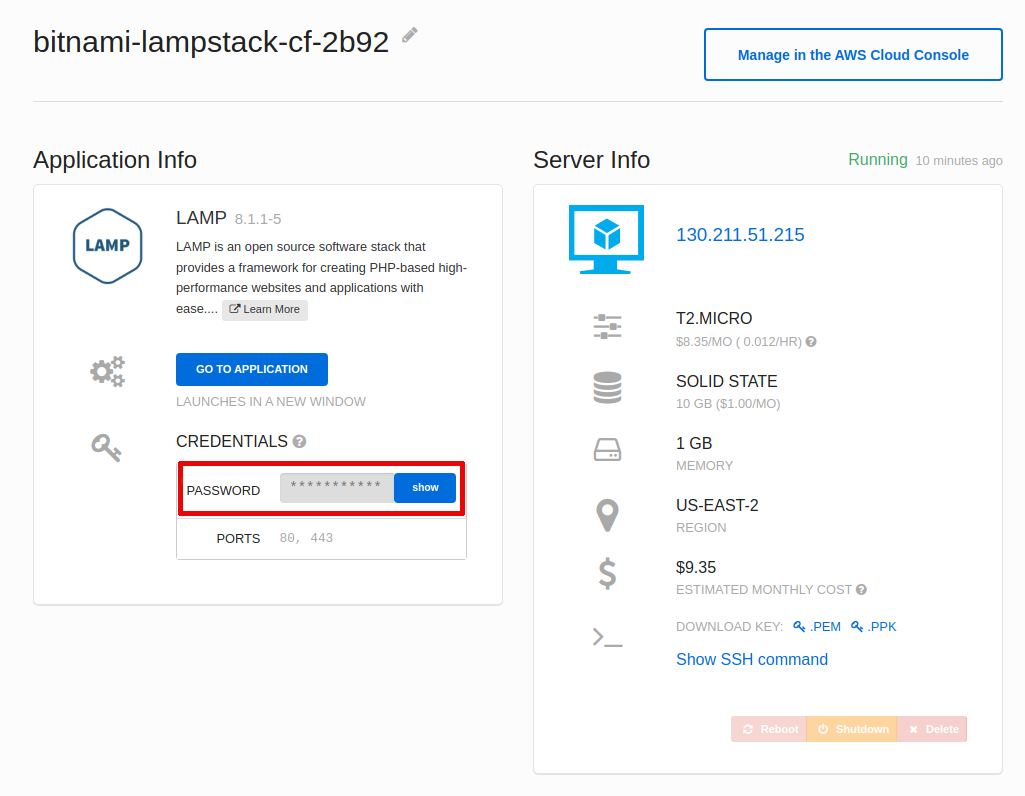
Task: Click the Application Info heading
Action: (115, 160)
